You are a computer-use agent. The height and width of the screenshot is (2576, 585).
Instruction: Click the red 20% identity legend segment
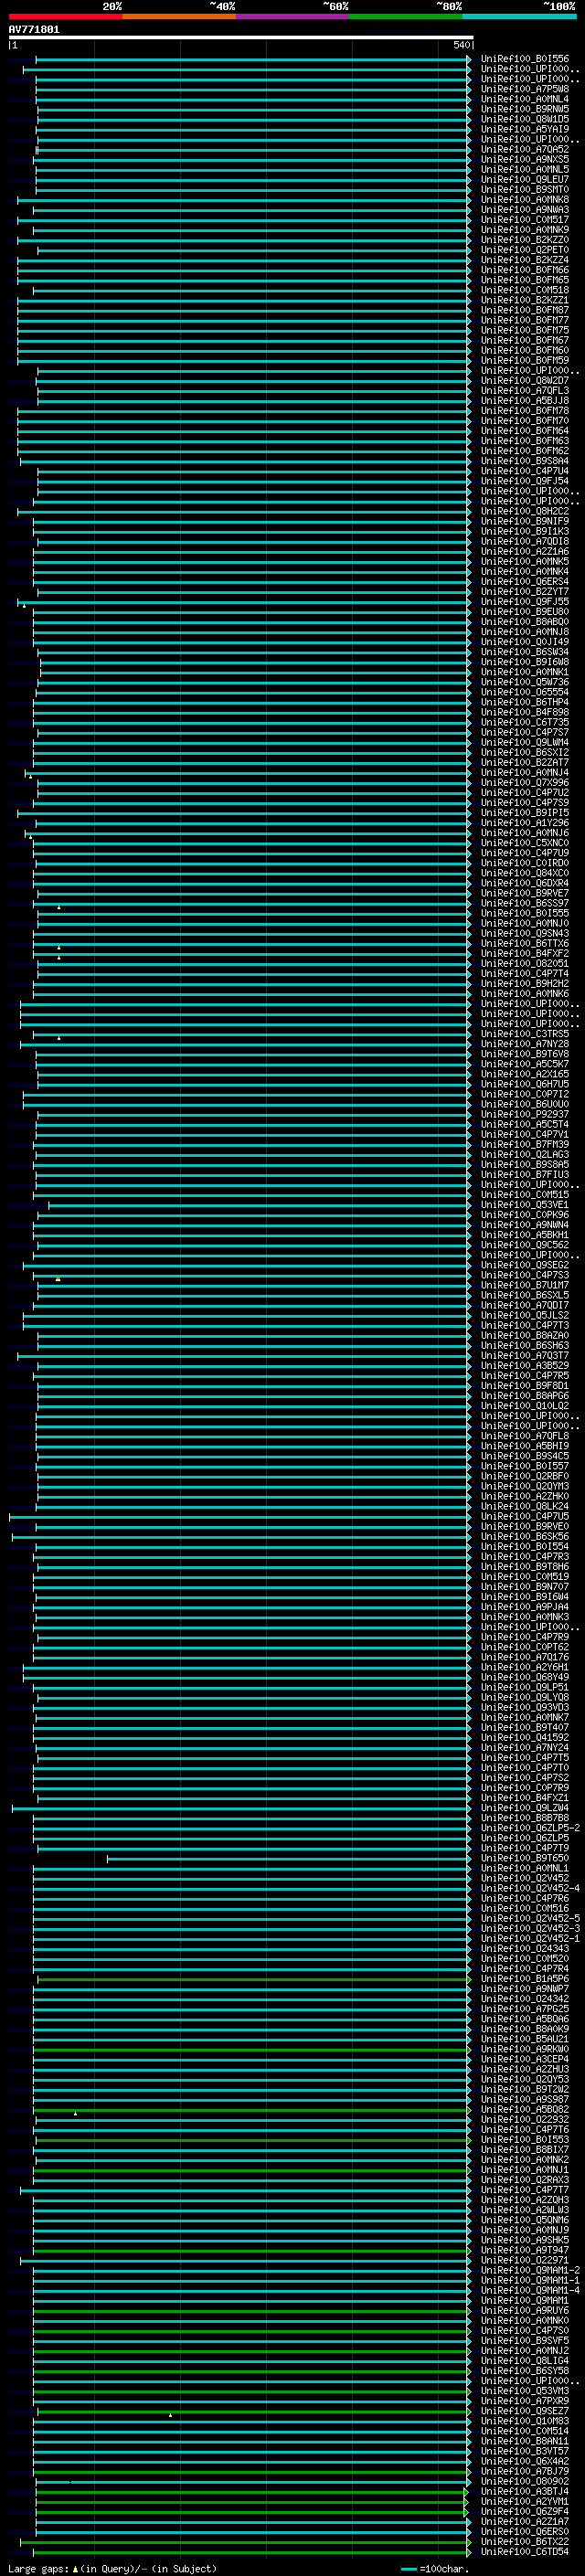point(66,17)
